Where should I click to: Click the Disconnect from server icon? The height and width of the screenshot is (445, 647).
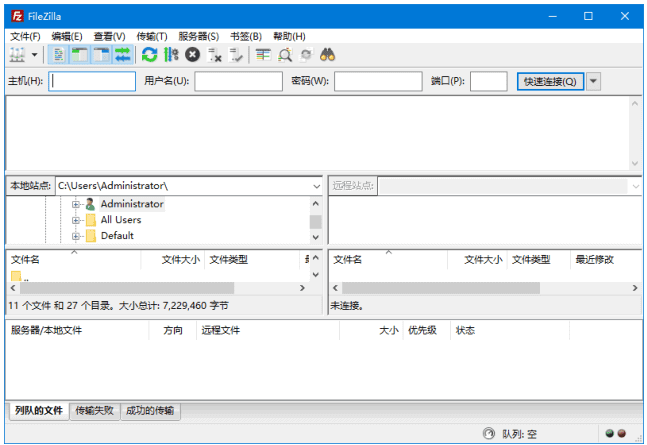pos(214,55)
